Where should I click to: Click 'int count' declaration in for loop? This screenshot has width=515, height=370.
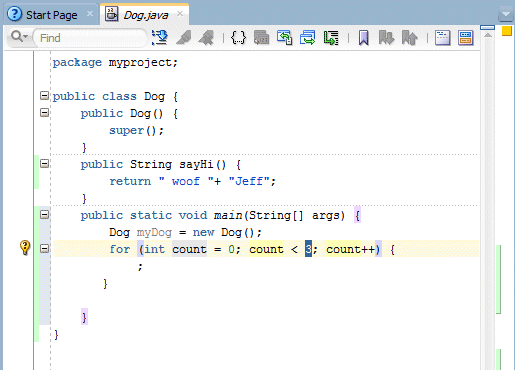click(175, 249)
